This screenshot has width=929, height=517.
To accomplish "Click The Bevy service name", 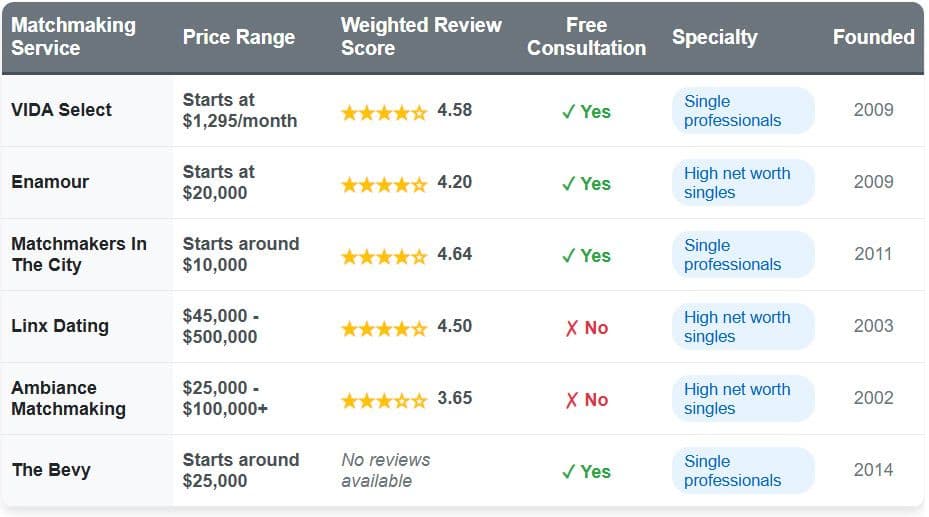I will point(50,470).
